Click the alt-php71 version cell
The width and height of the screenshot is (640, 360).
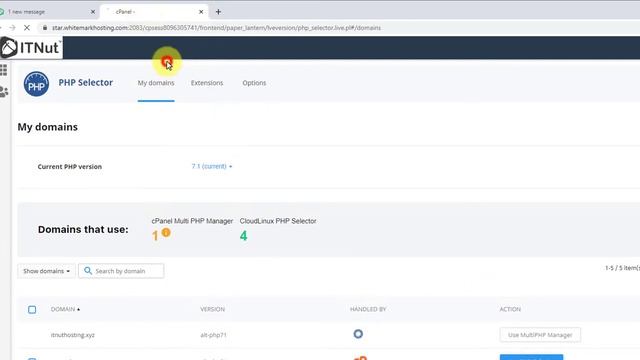click(x=213, y=335)
